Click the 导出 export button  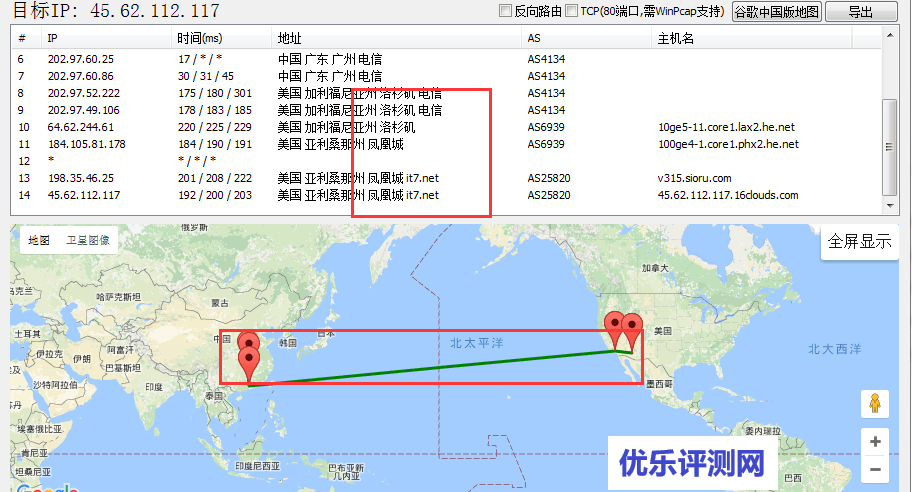pyautogui.click(x=861, y=12)
